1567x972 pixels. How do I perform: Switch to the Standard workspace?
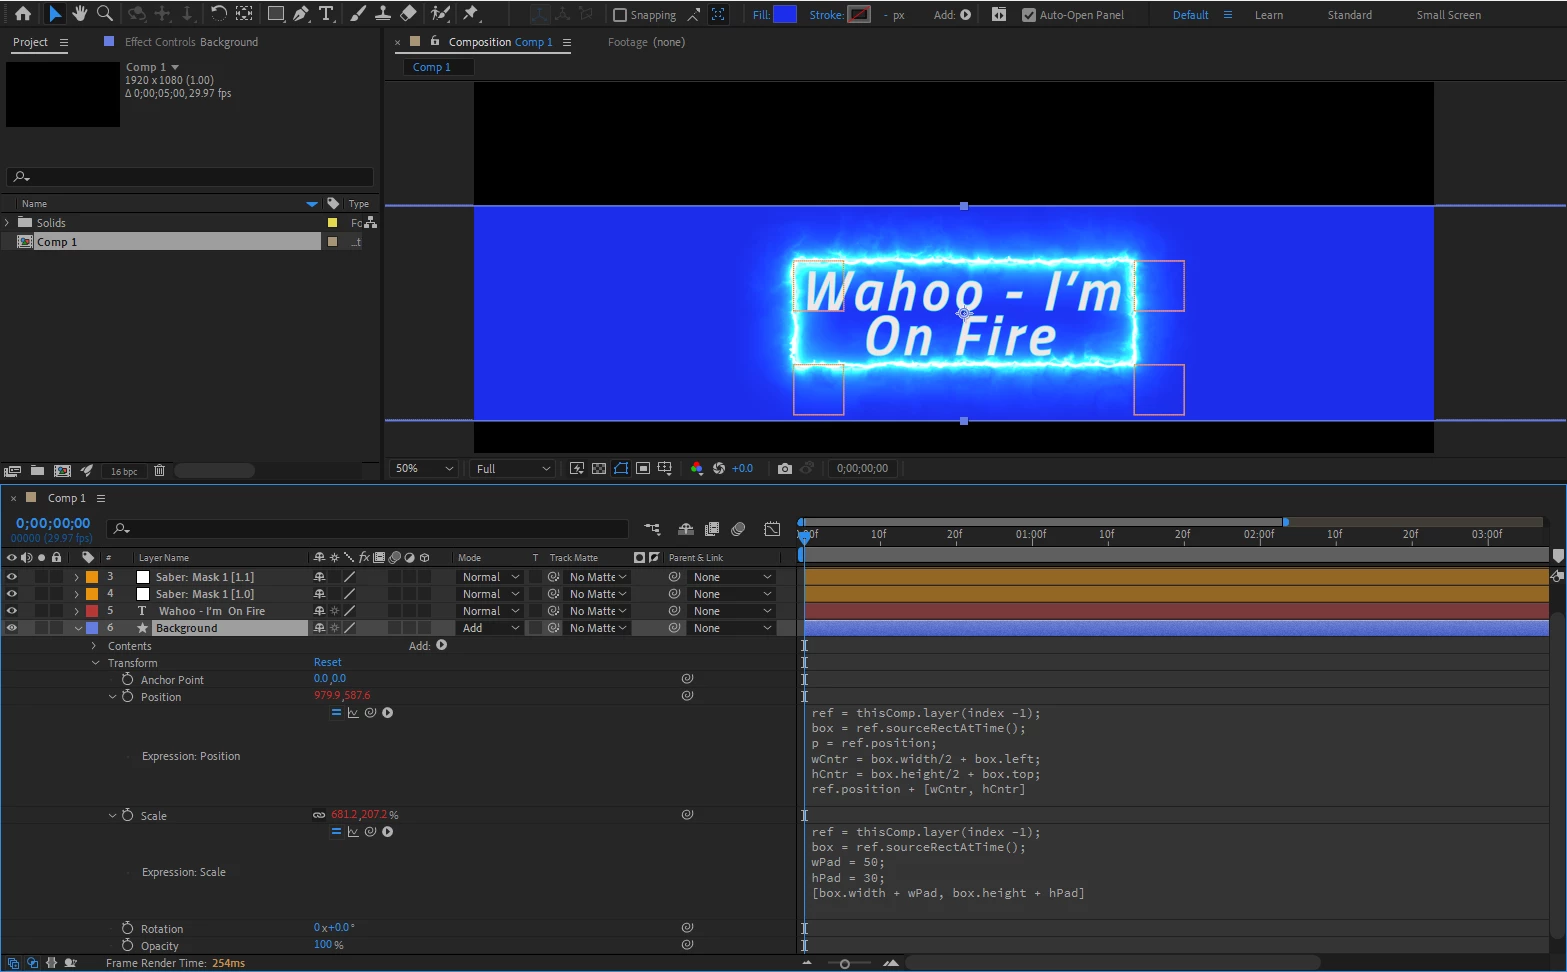click(1349, 15)
